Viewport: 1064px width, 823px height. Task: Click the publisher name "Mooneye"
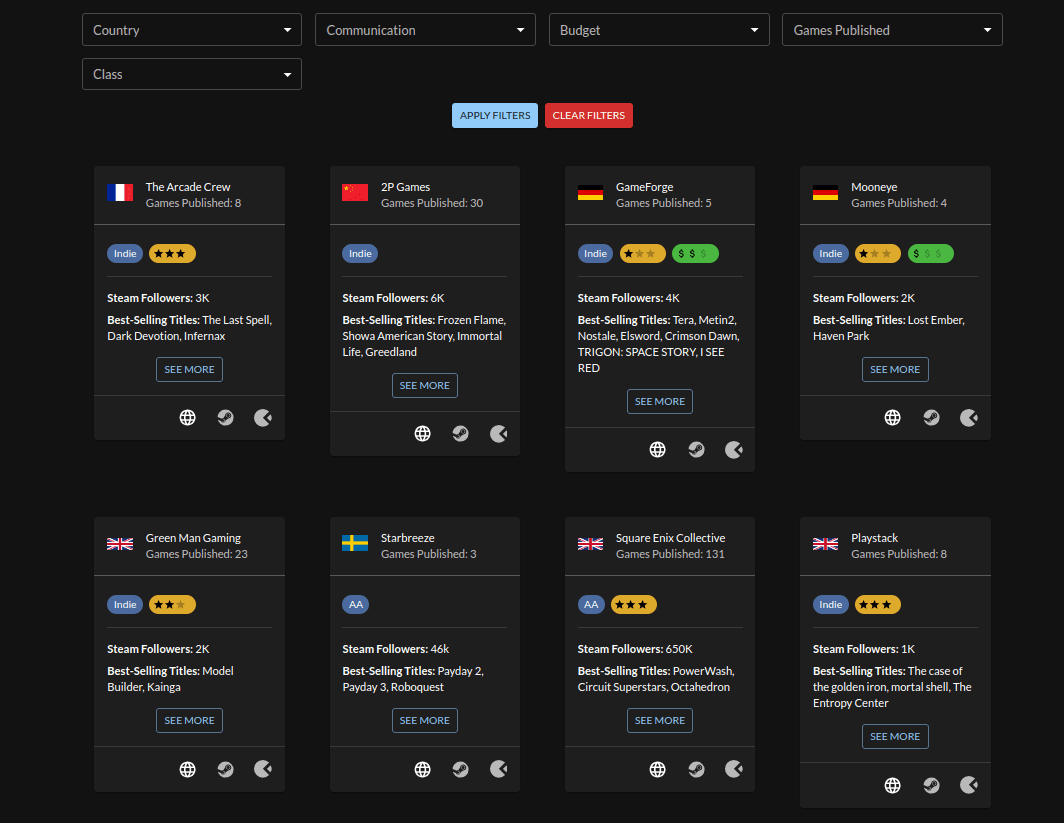(x=874, y=187)
